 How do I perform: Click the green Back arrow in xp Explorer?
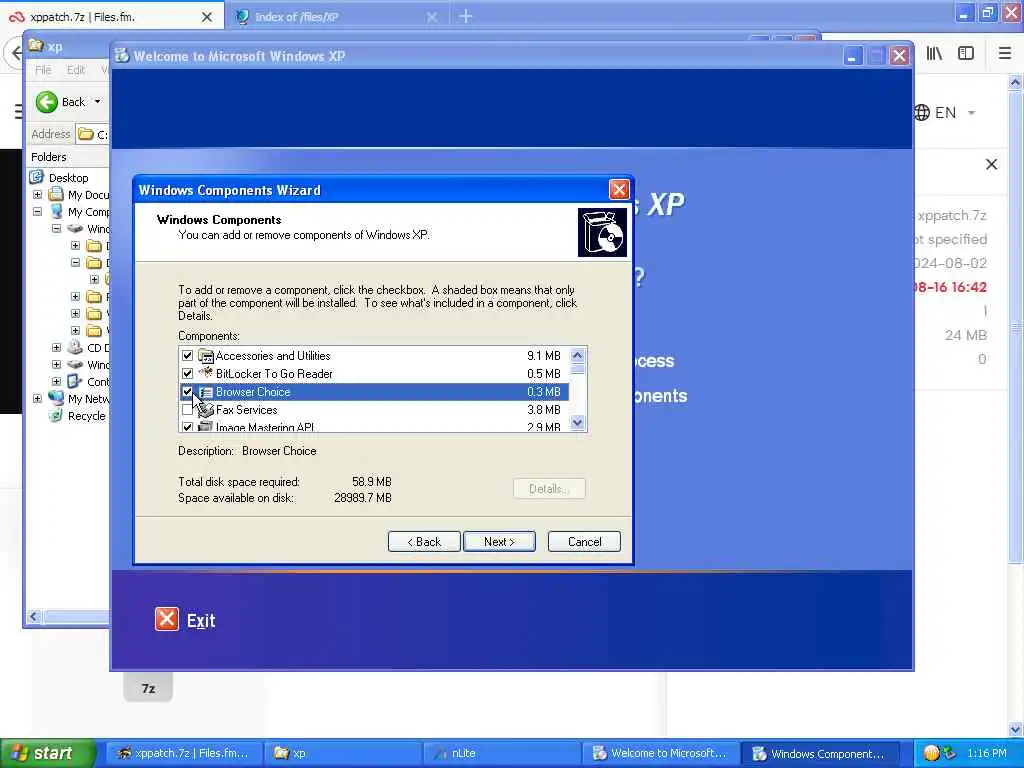pyautogui.click(x=46, y=102)
